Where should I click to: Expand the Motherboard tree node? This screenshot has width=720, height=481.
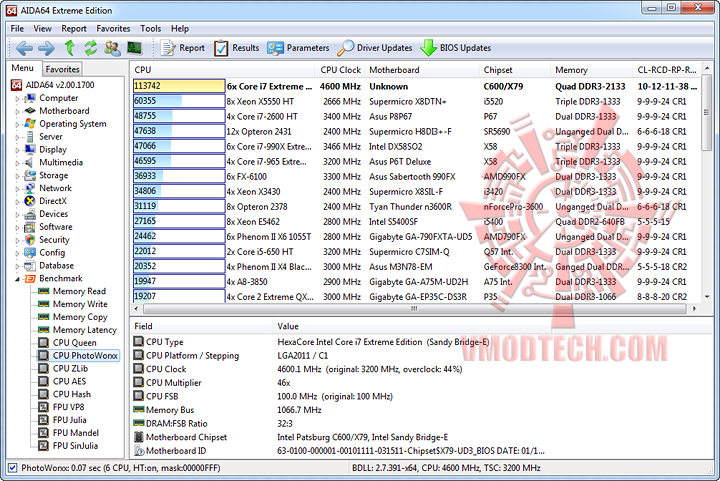17,111
